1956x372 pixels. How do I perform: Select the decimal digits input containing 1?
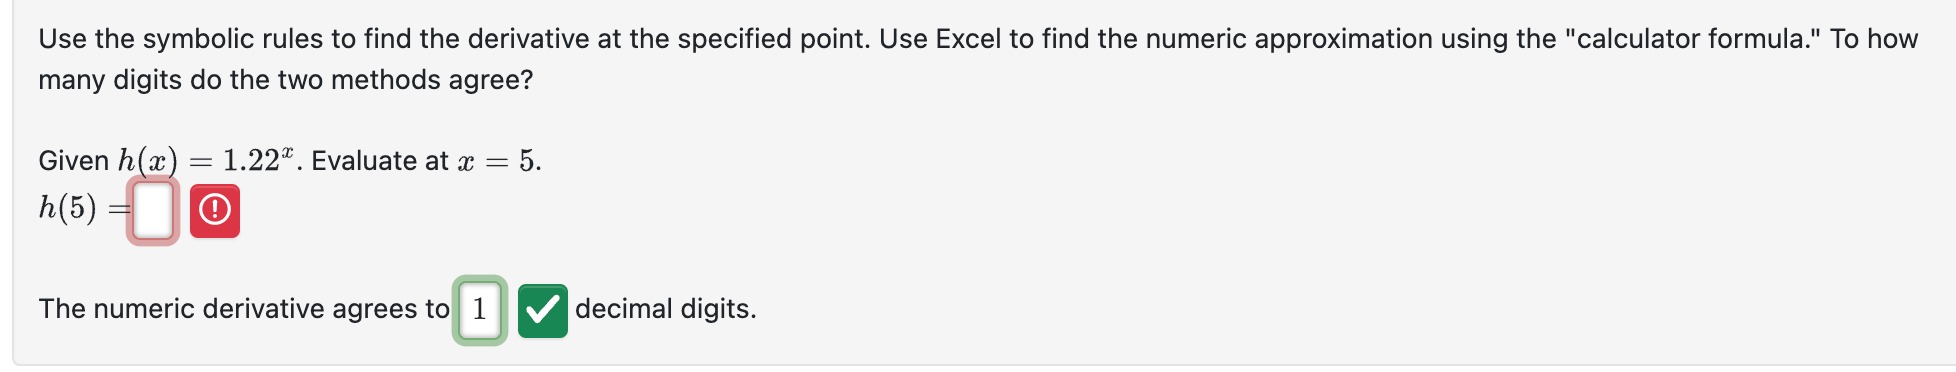click(480, 310)
